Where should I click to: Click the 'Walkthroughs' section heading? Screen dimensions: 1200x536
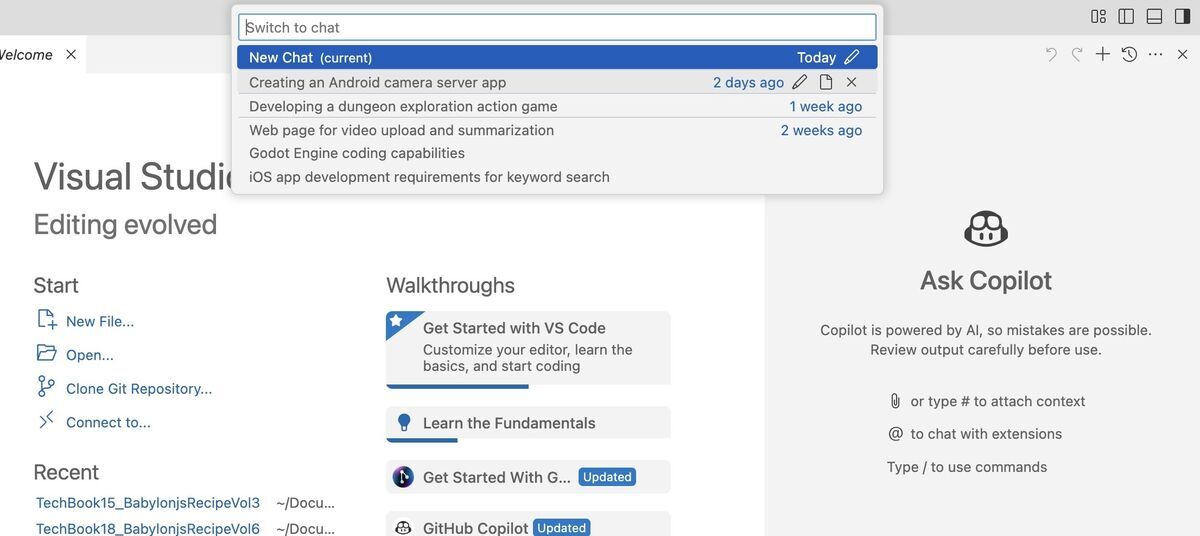point(450,285)
